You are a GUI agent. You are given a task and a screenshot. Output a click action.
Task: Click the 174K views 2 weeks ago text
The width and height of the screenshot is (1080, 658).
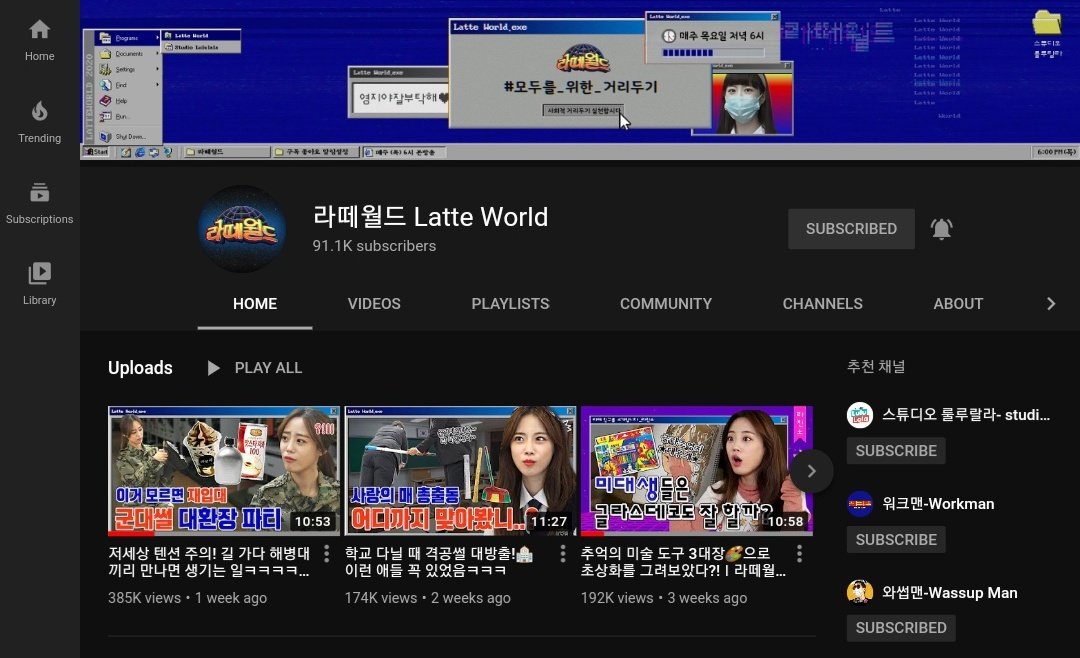point(428,598)
